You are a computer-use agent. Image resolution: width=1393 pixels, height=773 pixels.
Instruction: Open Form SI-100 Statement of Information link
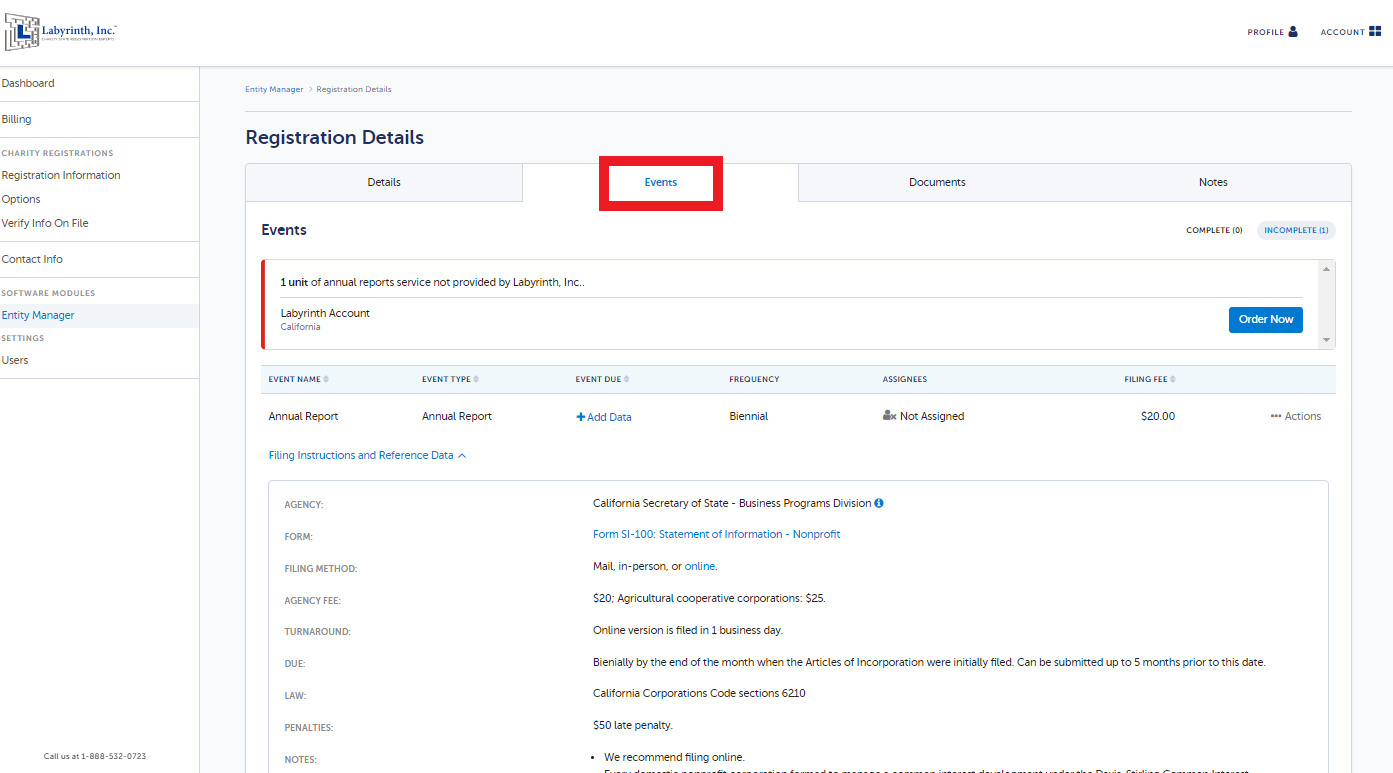pyautogui.click(x=716, y=534)
